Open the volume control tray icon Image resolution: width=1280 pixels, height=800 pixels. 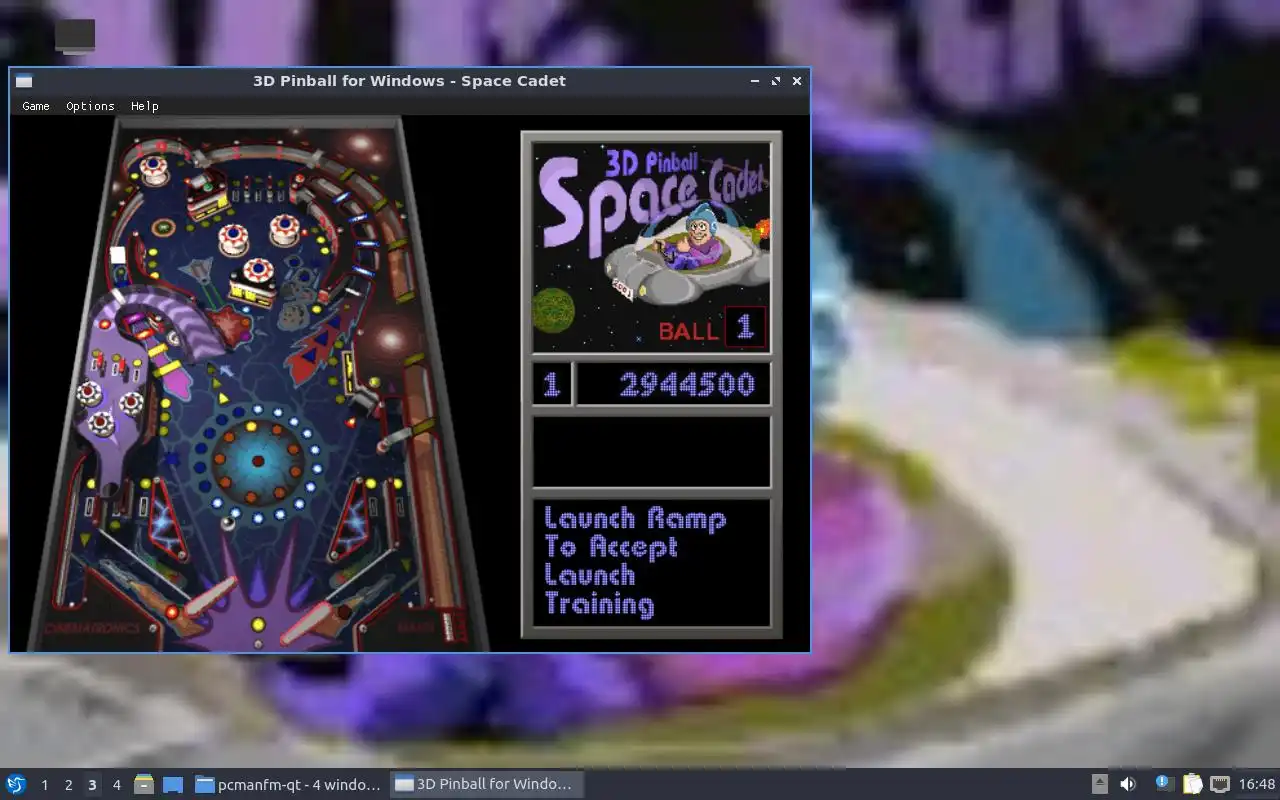pyautogui.click(x=1128, y=784)
